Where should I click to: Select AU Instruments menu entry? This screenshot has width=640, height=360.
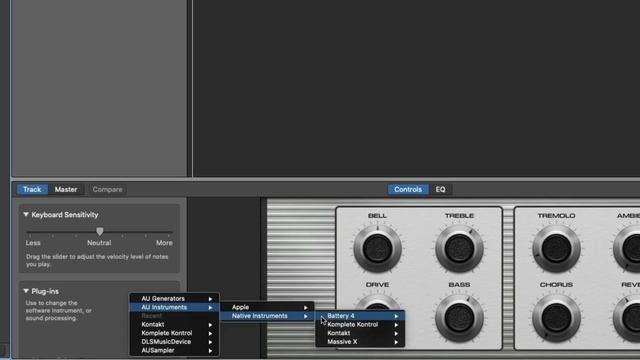174,307
